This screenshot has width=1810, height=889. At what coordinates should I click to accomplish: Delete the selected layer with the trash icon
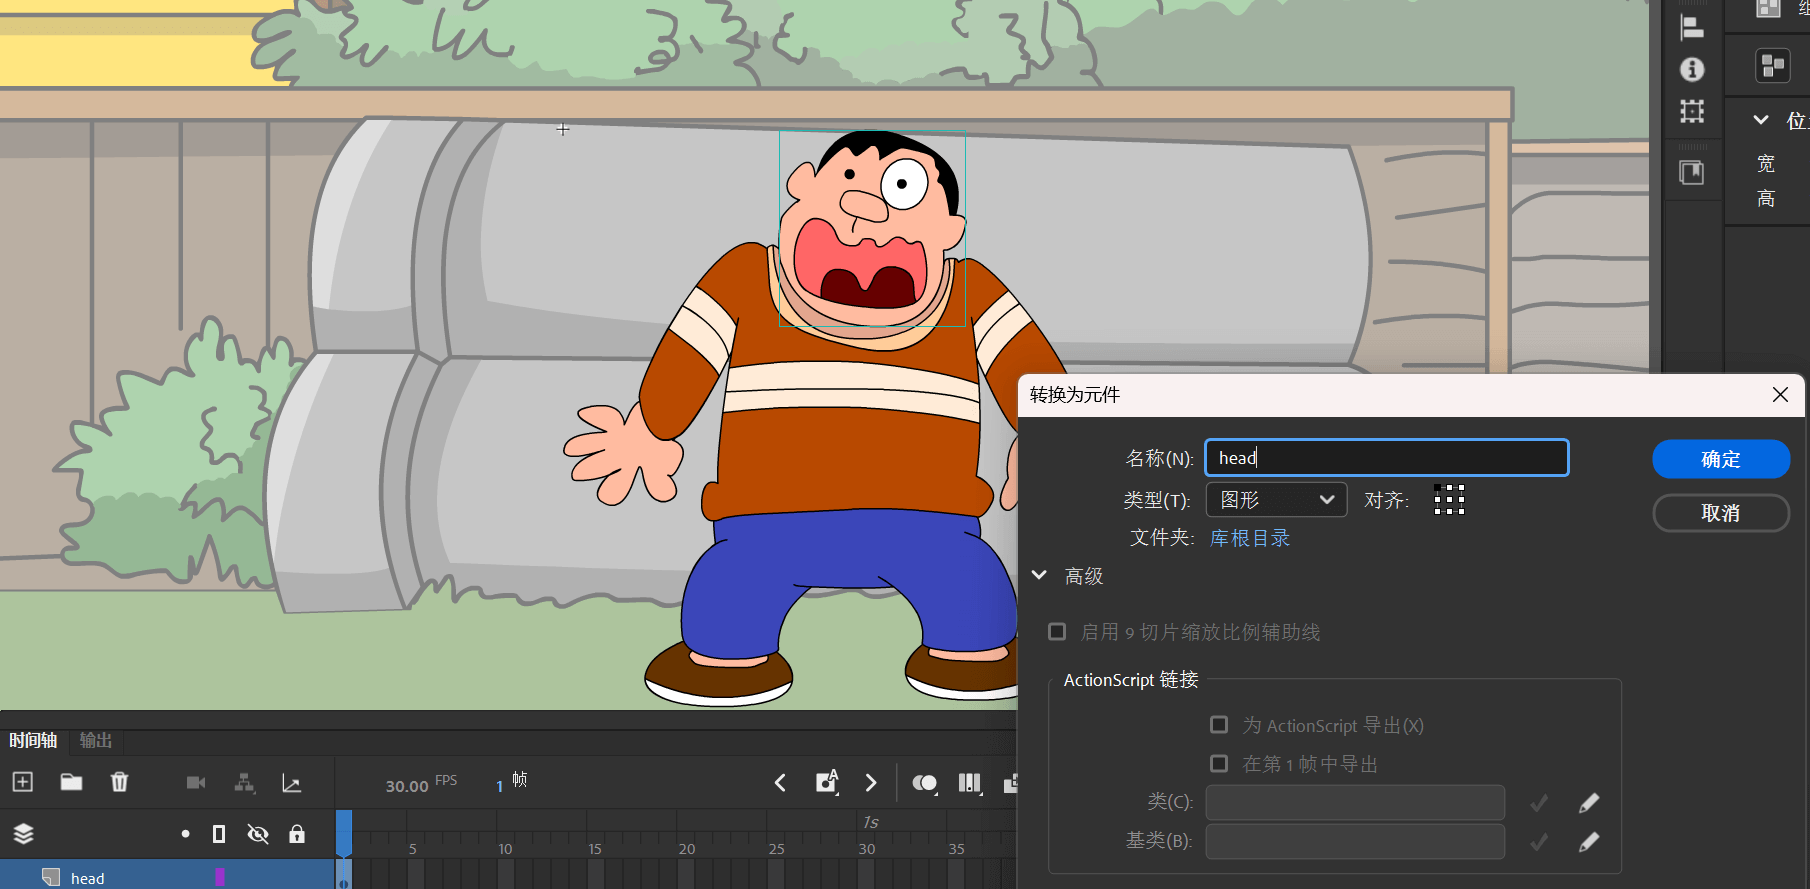(x=119, y=782)
